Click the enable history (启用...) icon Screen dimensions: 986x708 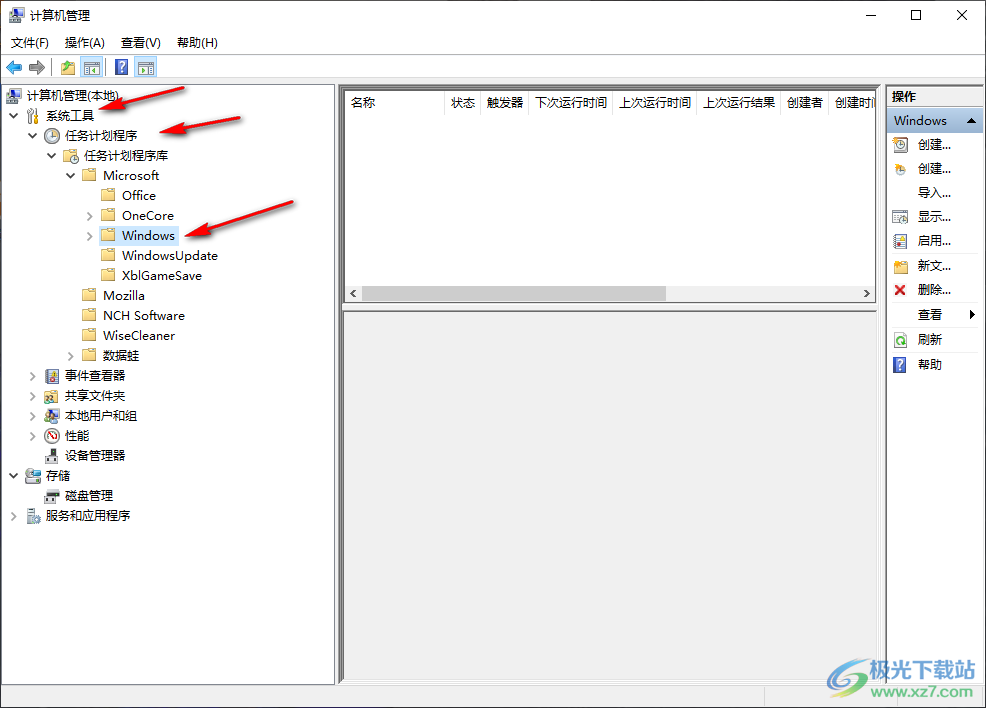tap(900, 241)
